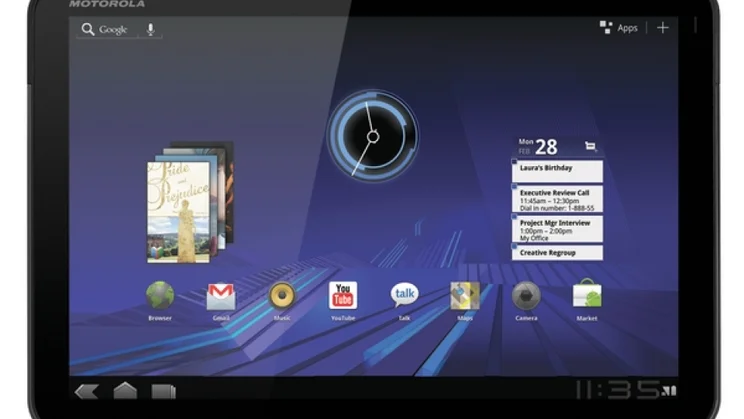744x419 pixels.
Task: Open the Camera app
Action: pyautogui.click(x=526, y=296)
